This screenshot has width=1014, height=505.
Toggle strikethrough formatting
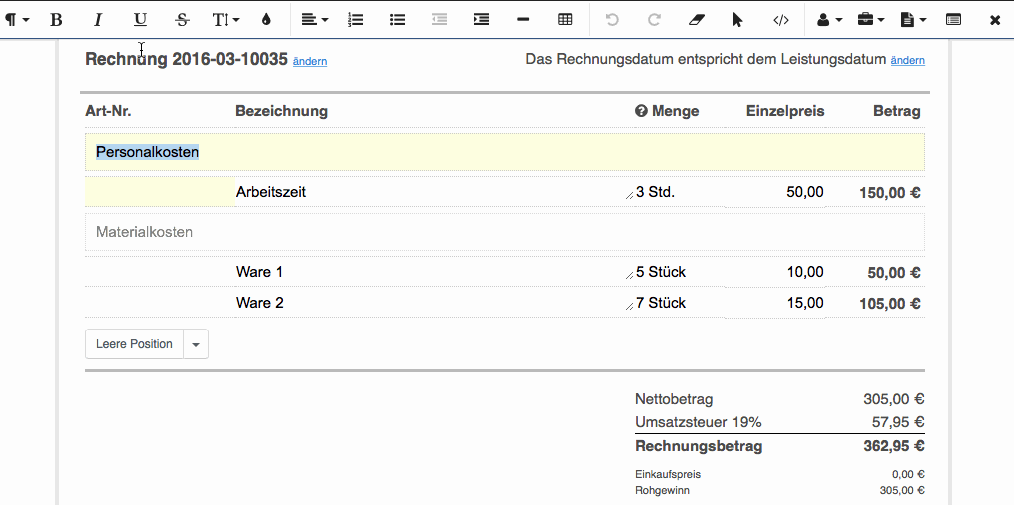coord(182,20)
